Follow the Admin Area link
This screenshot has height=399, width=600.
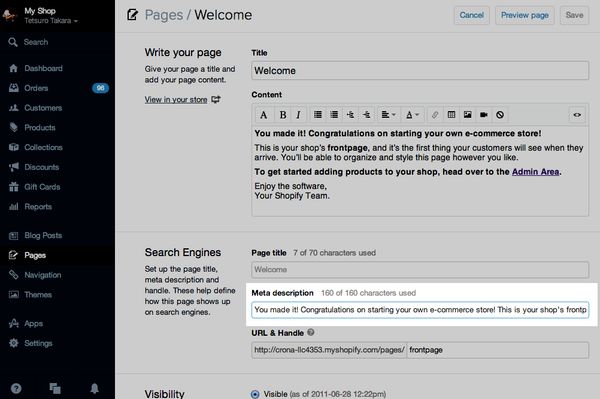[535, 172]
